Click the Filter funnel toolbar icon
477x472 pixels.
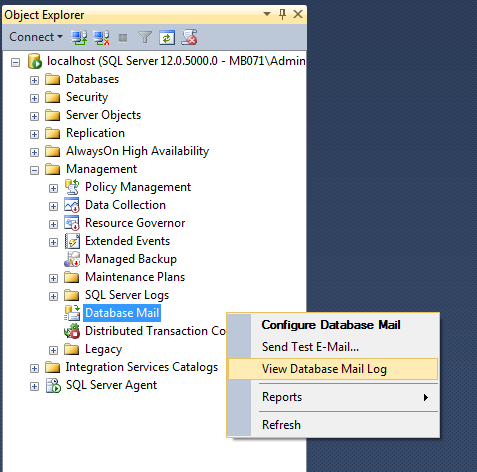click(x=145, y=37)
